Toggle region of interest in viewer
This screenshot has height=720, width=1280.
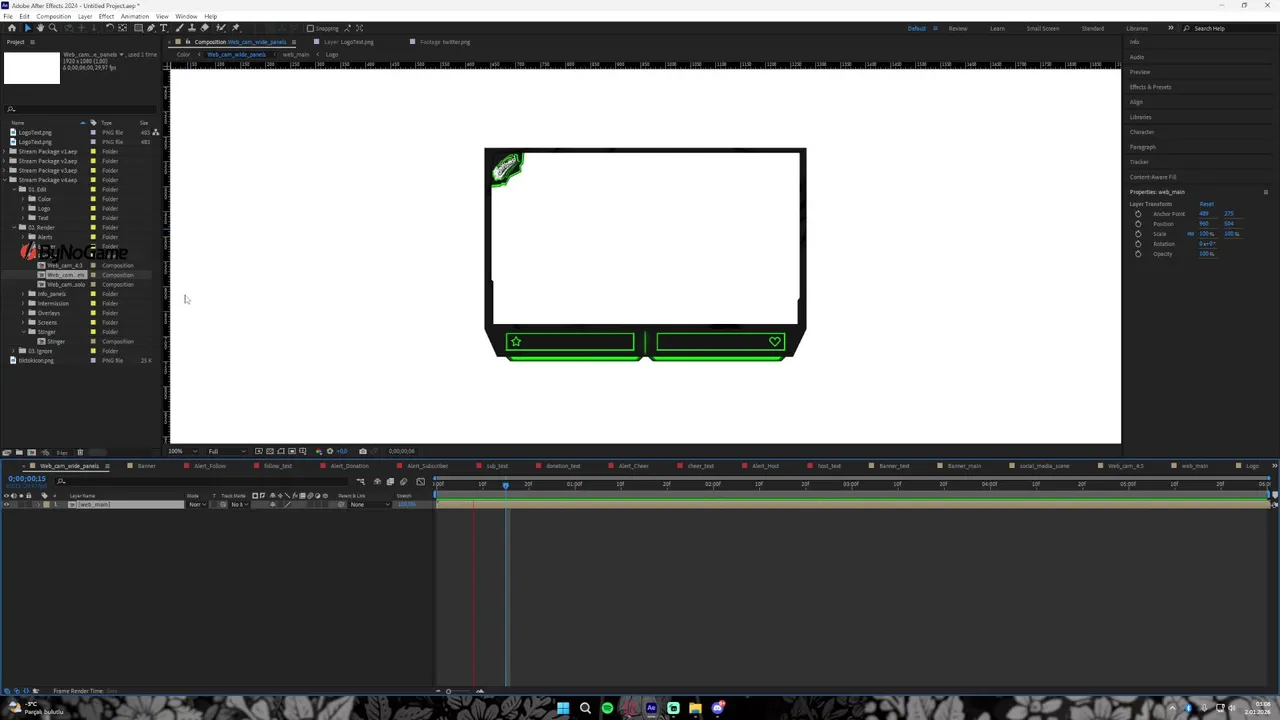point(292,451)
